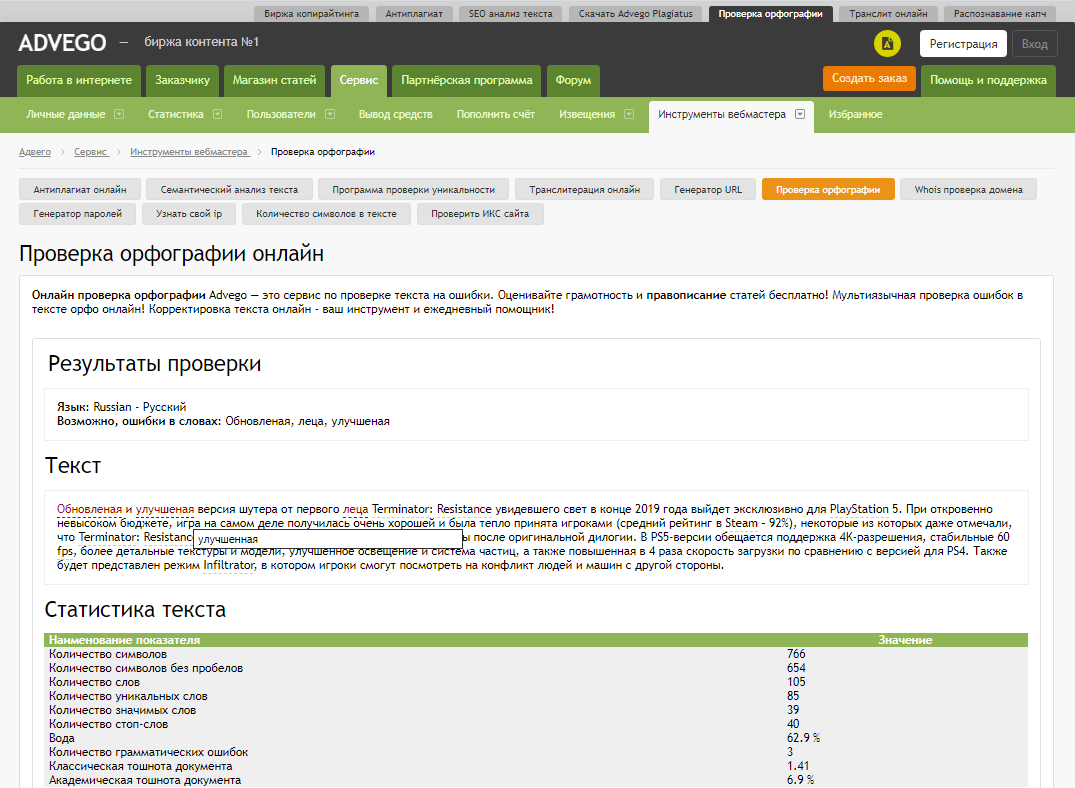The width and height of the screenshot is (1075, 788).
Task: Click the Регистрация button
Action: 963,44
